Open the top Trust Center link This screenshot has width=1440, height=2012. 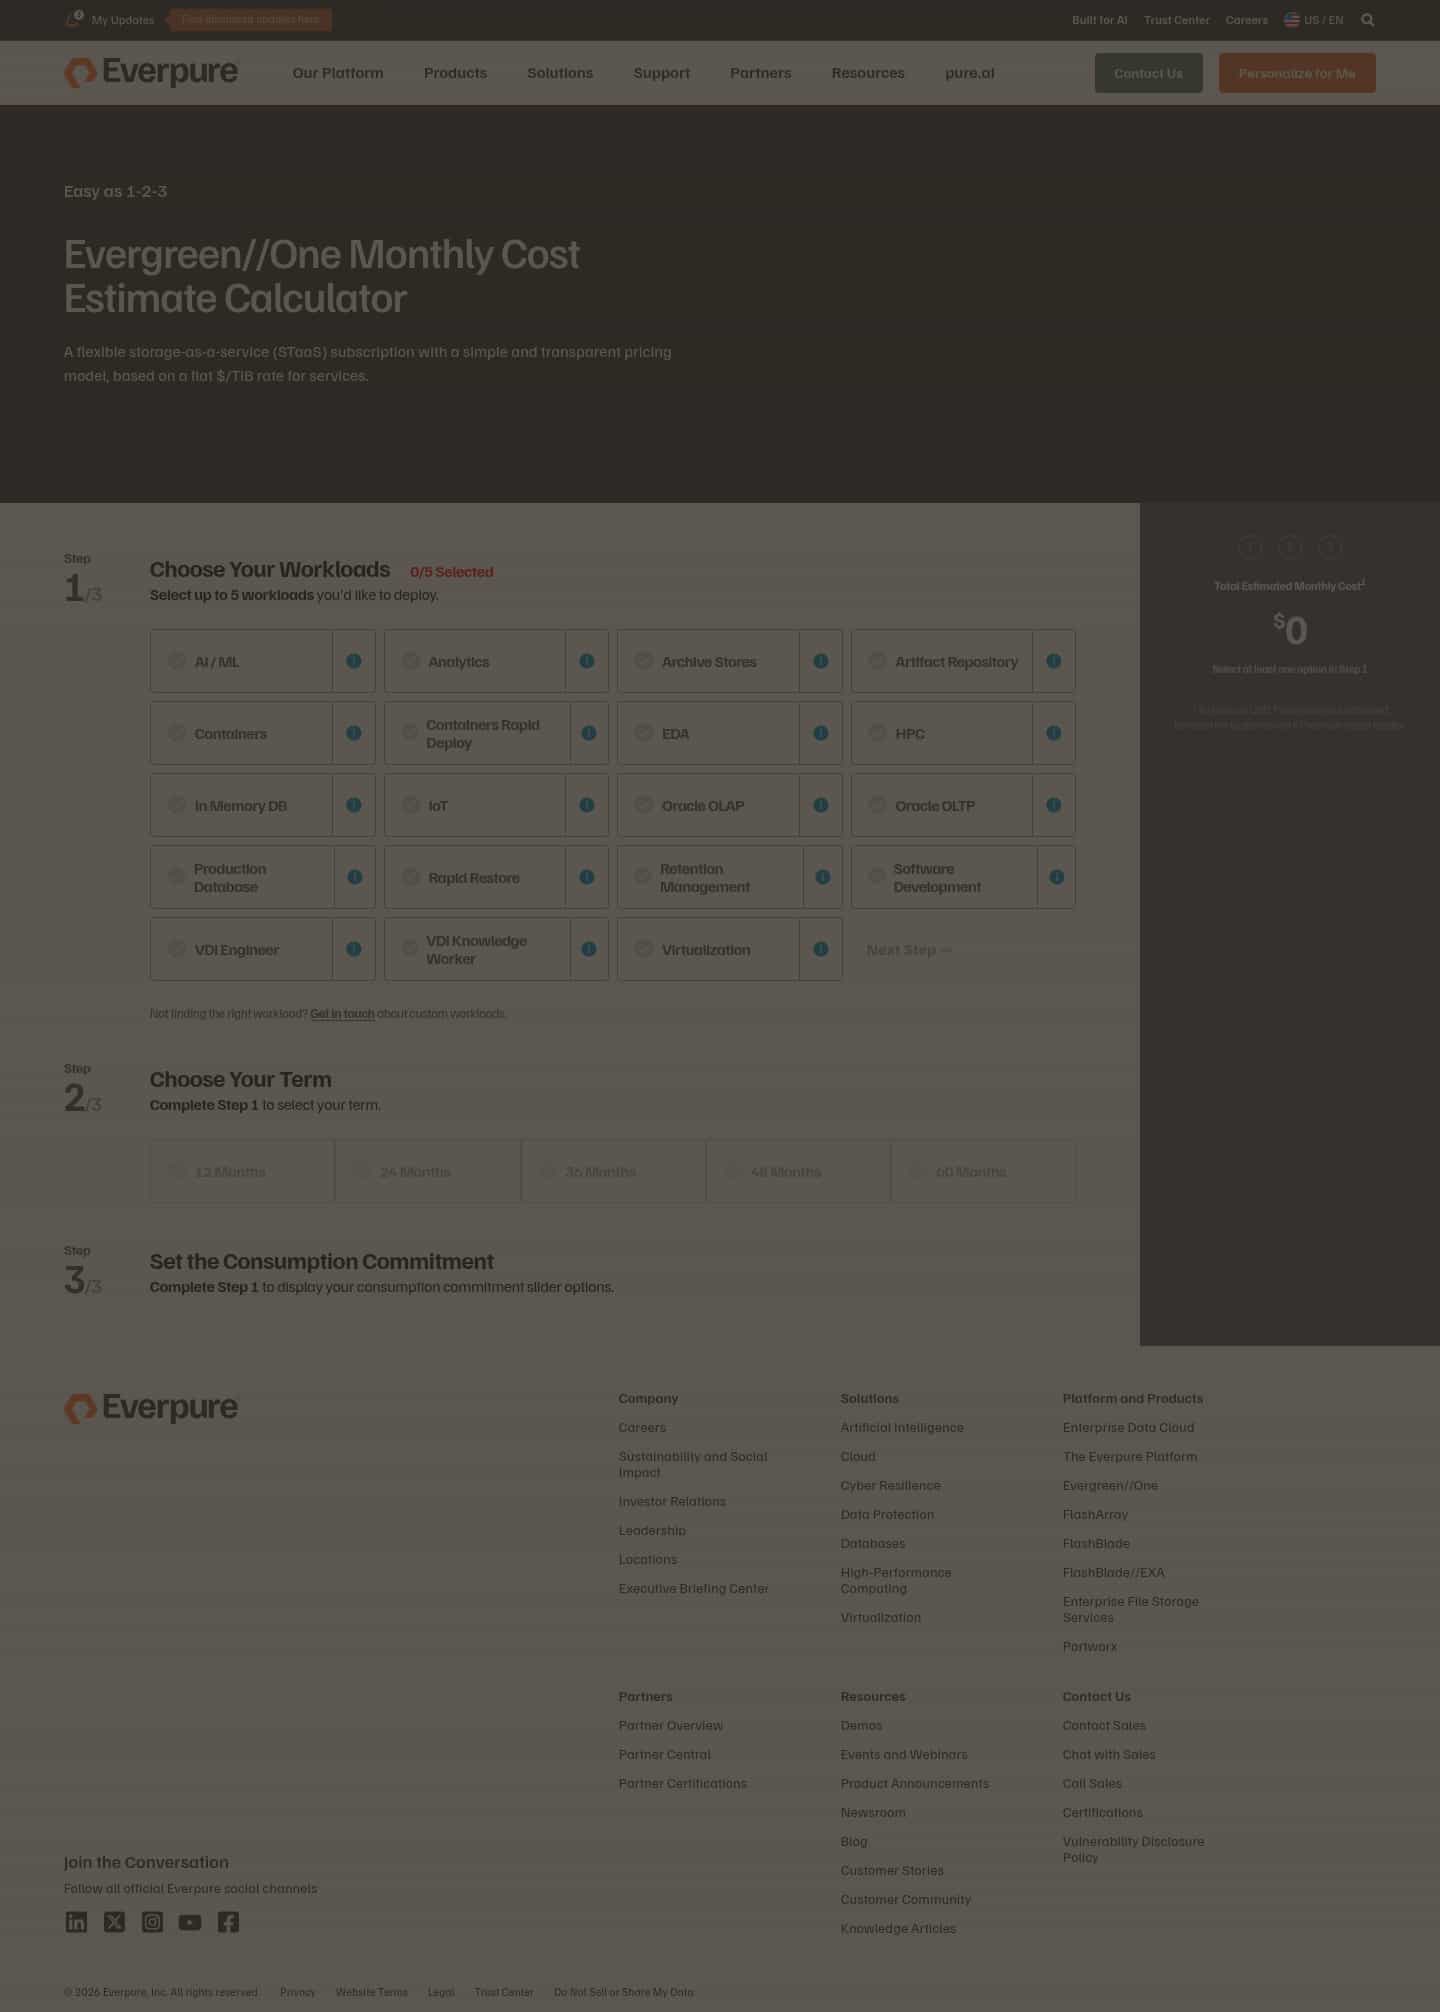pyautogui.click(x=1176, y=20)
